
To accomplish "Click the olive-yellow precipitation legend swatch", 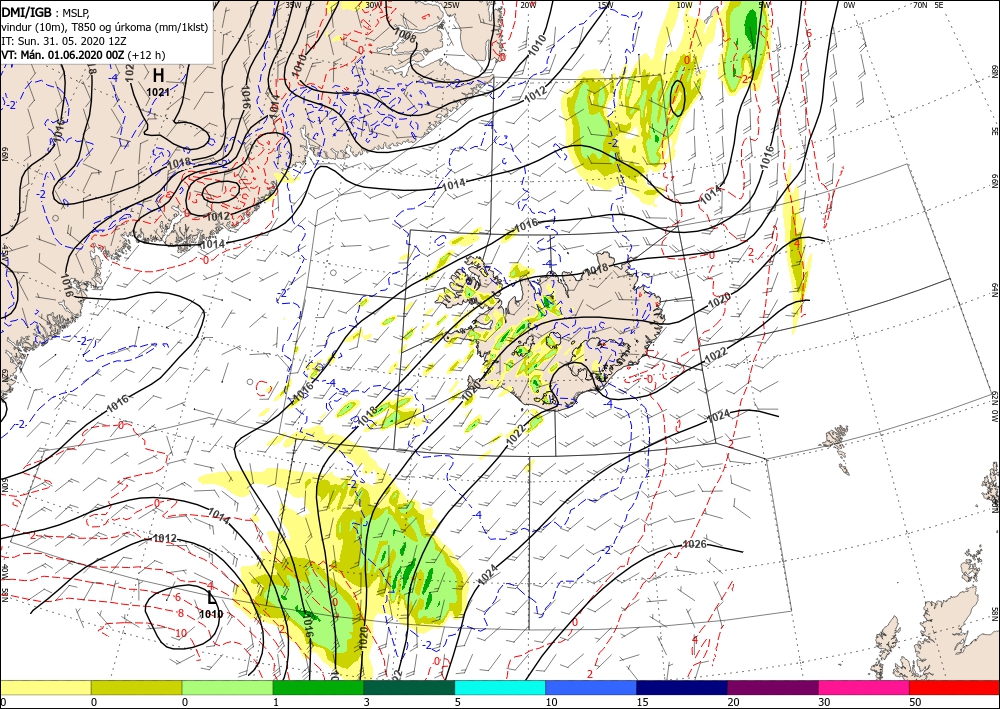I will pos(136,687).
